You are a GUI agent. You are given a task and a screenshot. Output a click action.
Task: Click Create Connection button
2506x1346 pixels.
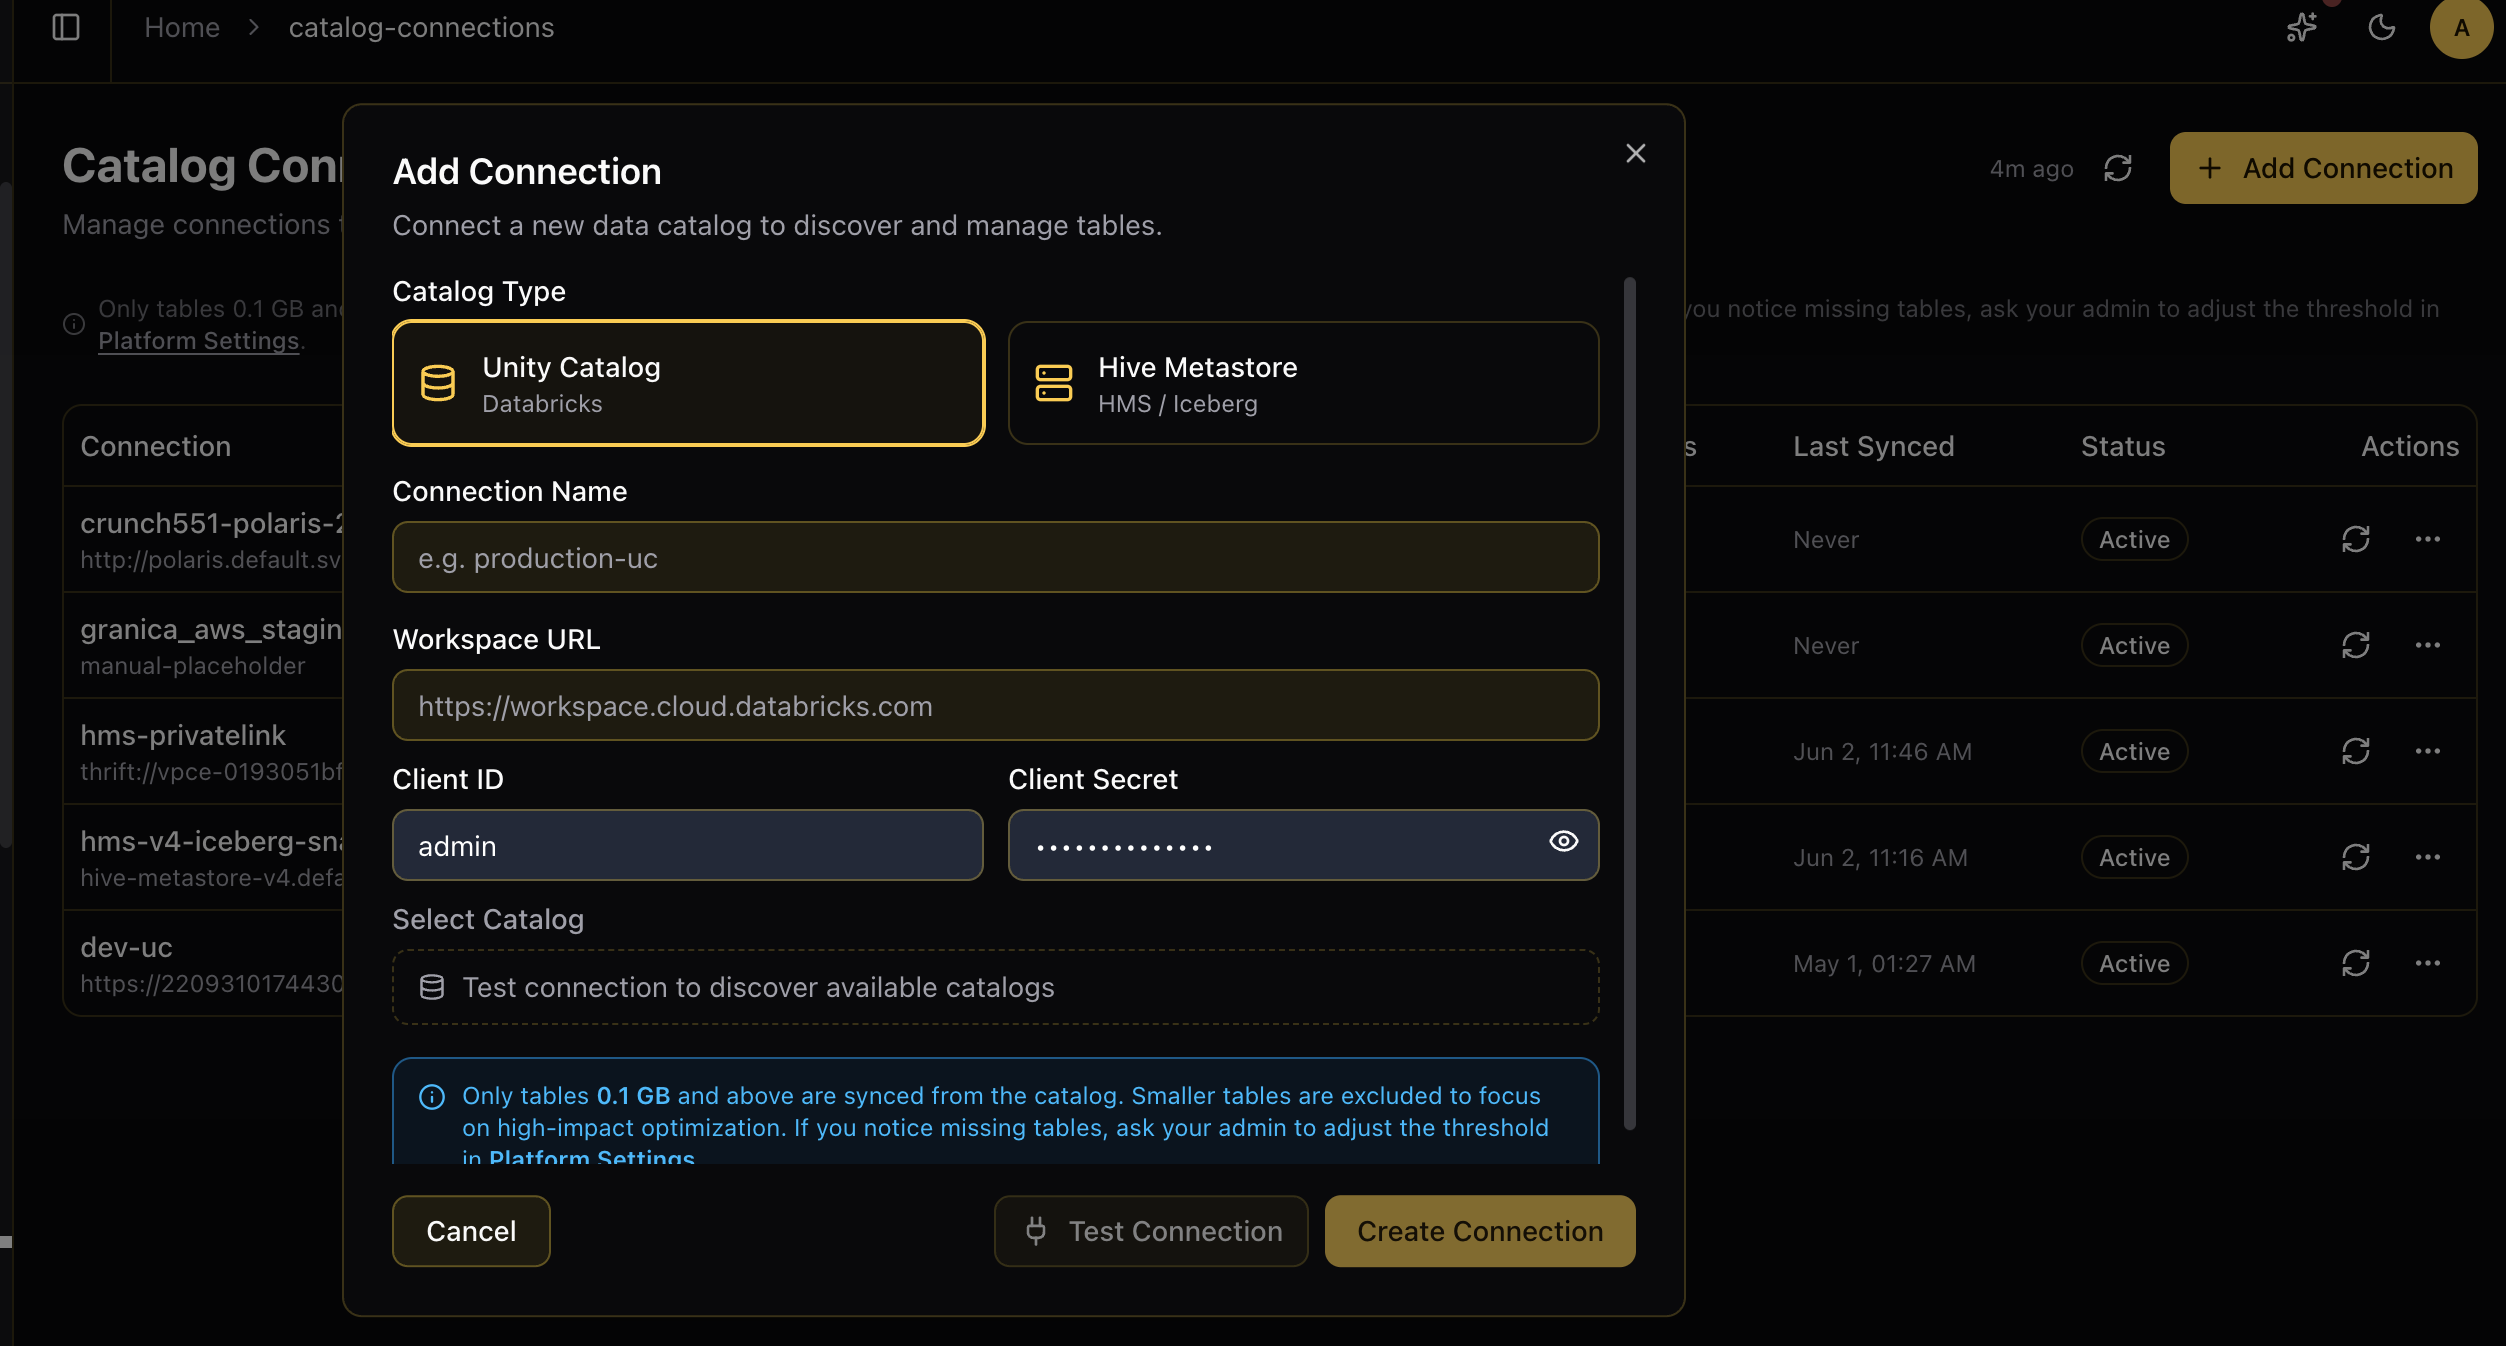tap(1480, 1231)
